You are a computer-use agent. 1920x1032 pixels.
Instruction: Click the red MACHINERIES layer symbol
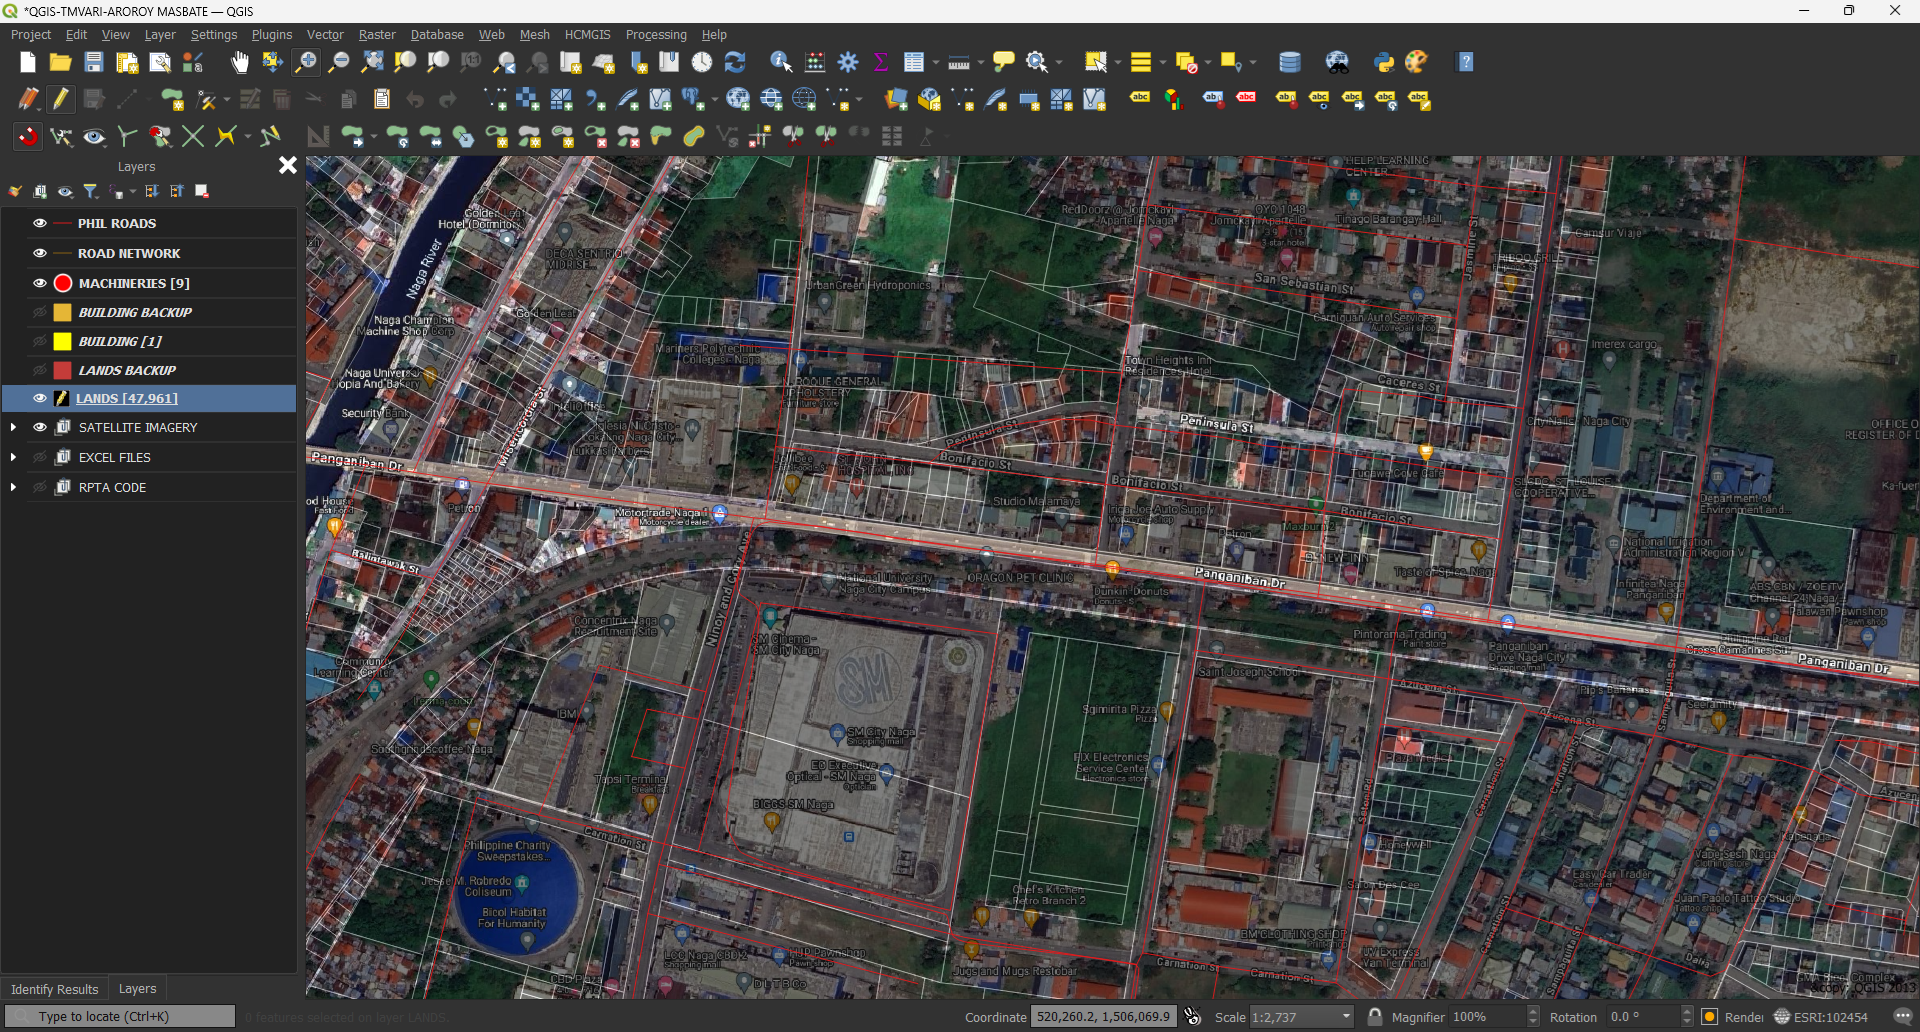[x=63, y=283]
